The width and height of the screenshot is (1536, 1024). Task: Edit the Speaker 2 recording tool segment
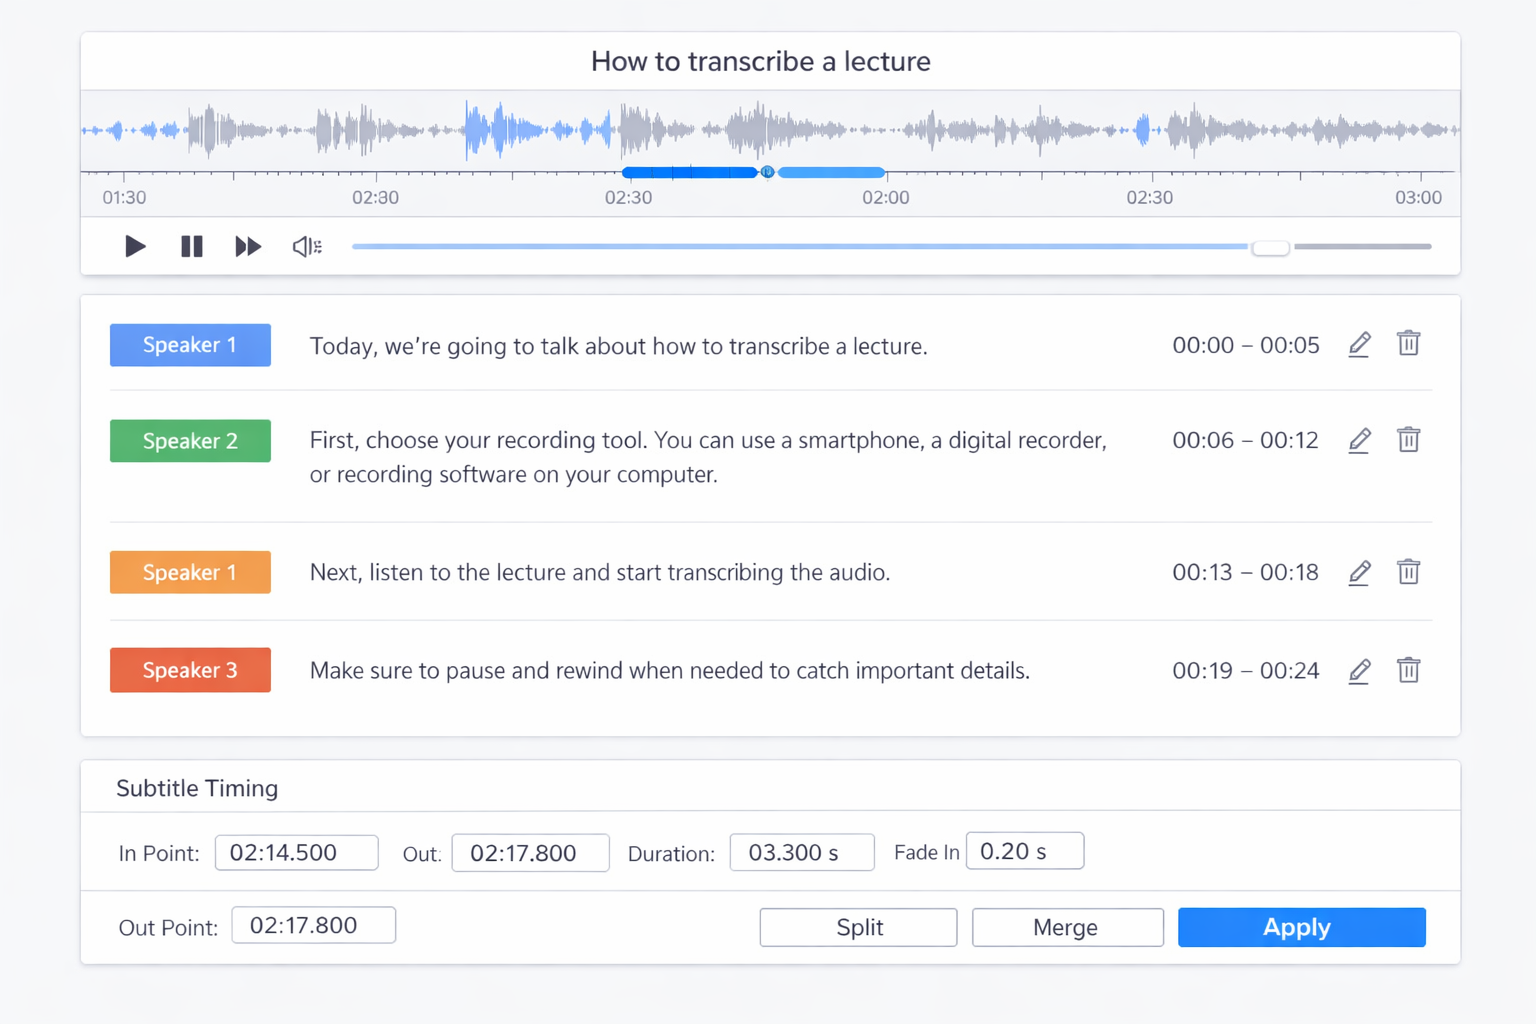(x=1358, y=440)
